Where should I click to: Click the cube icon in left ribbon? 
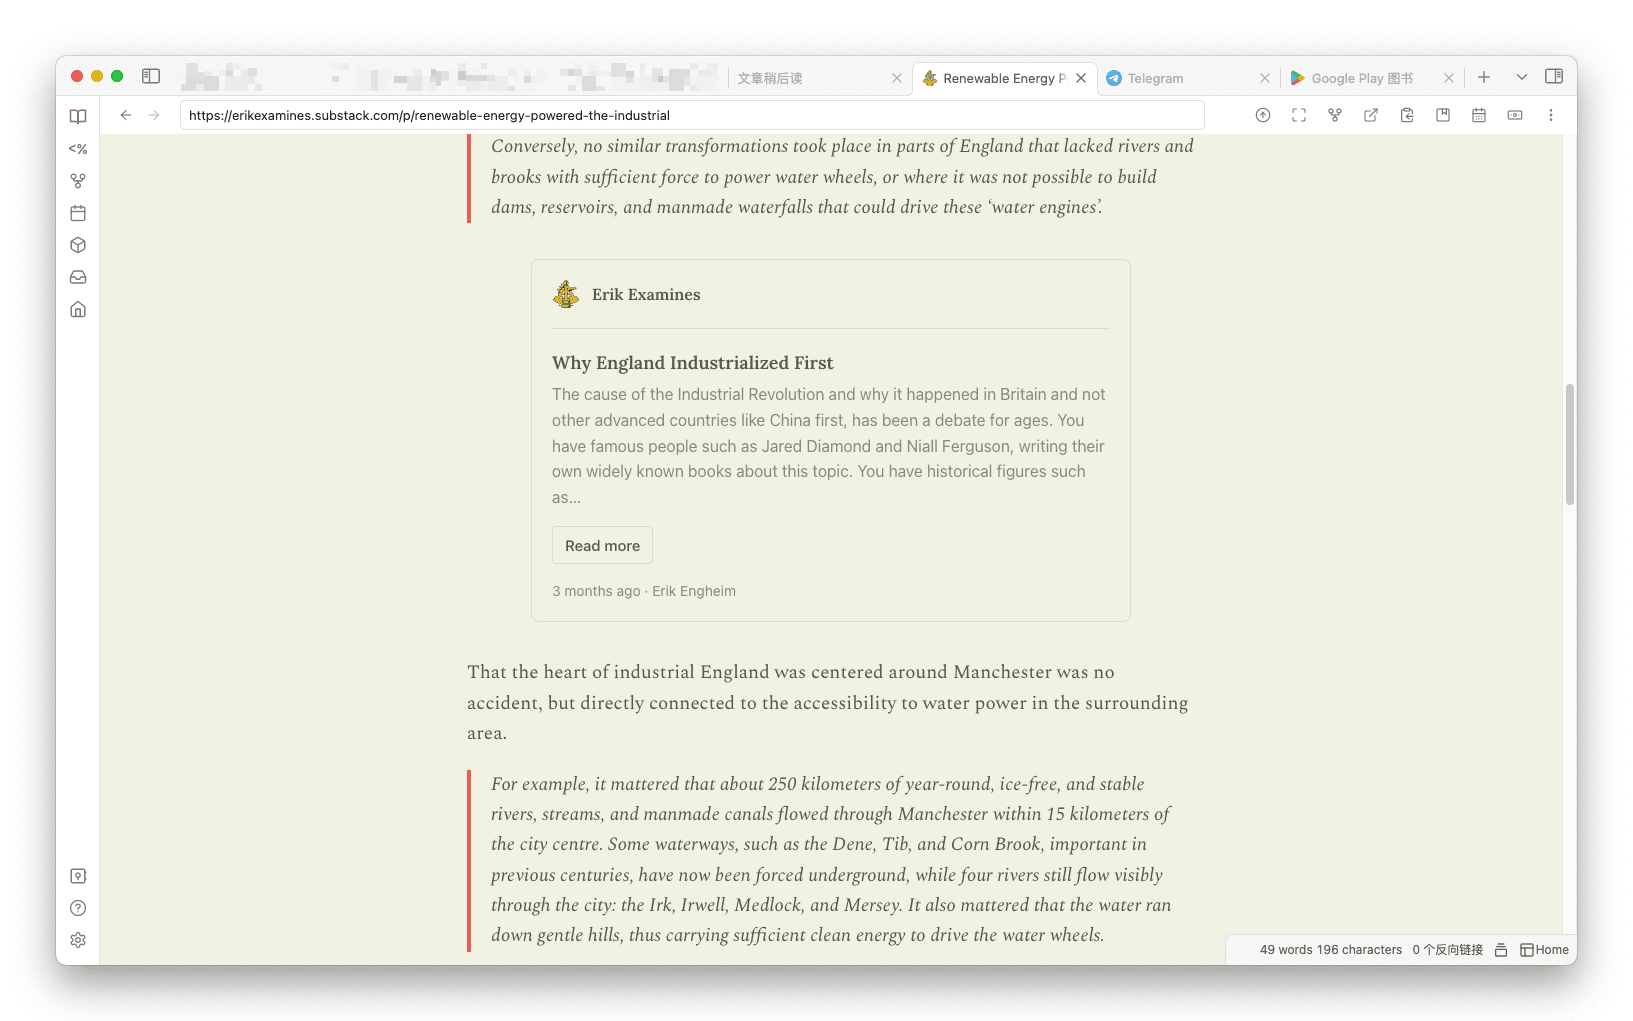[x=78, y=245]
